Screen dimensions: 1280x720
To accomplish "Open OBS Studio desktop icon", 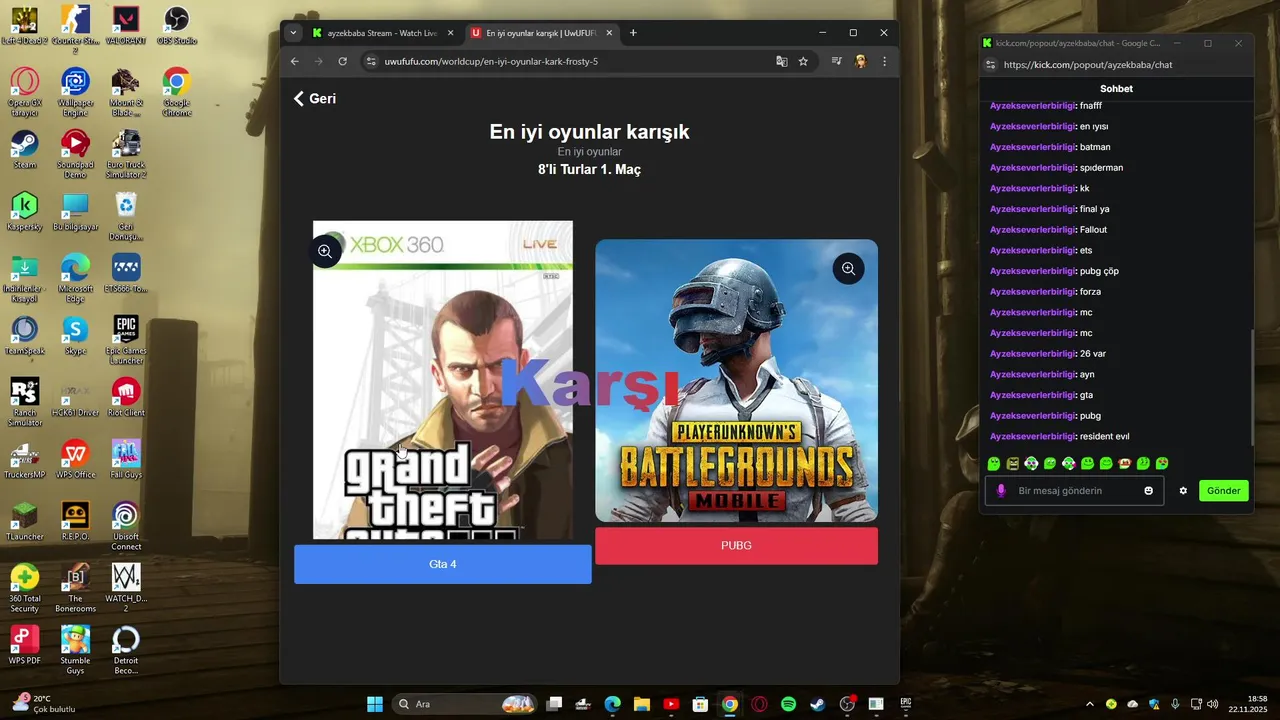I will click(176, 27).
